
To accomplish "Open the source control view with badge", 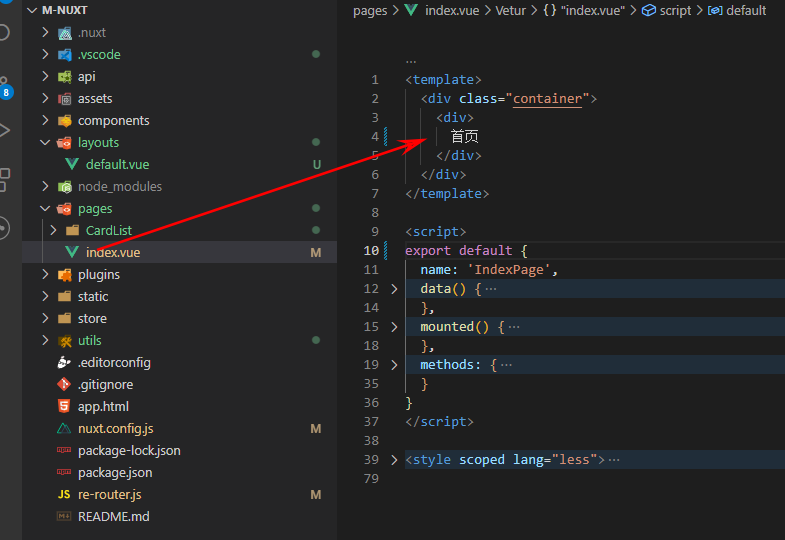I will click(5, 86).
